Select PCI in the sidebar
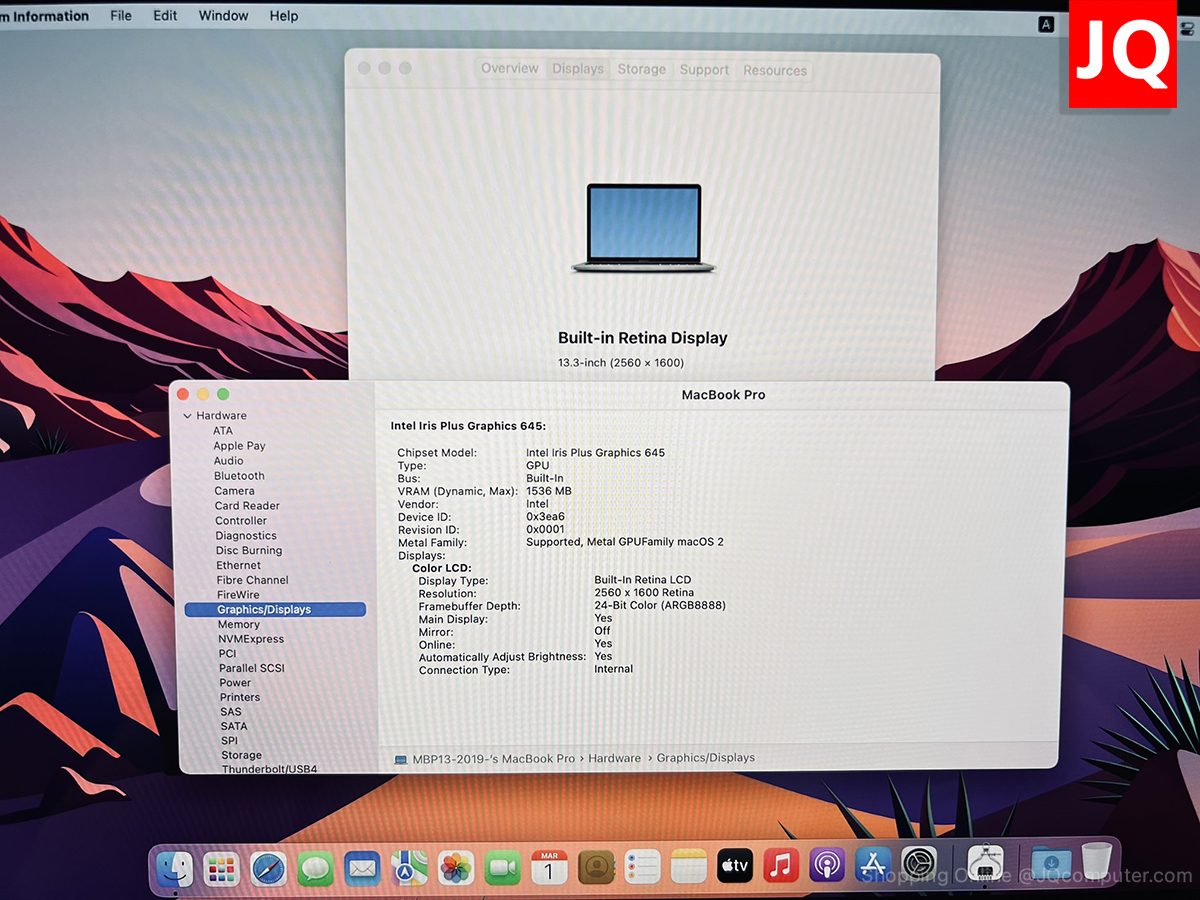1200x900 pixels. click(227, 654)
